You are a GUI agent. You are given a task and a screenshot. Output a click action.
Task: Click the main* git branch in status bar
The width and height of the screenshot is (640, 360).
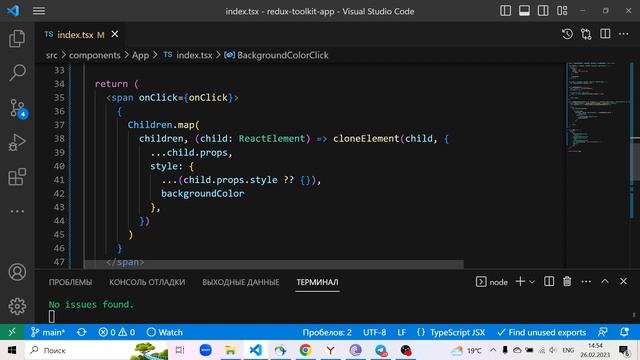click(48, 332)
